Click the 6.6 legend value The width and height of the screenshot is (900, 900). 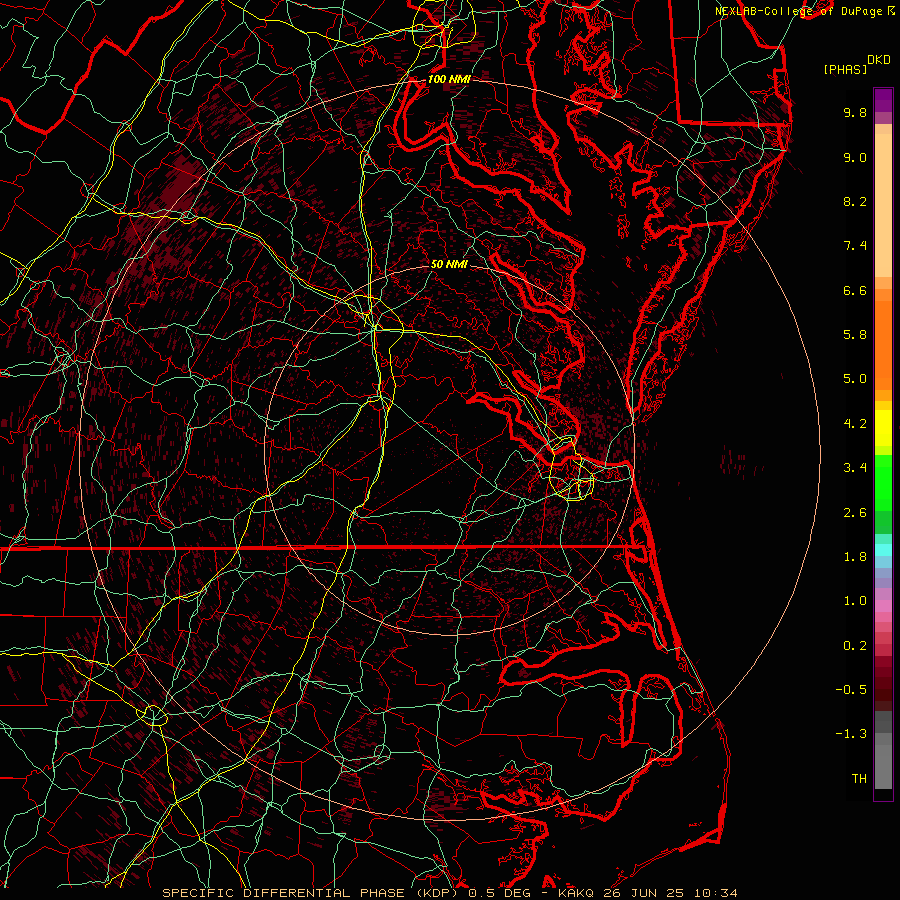click(855, 290)
